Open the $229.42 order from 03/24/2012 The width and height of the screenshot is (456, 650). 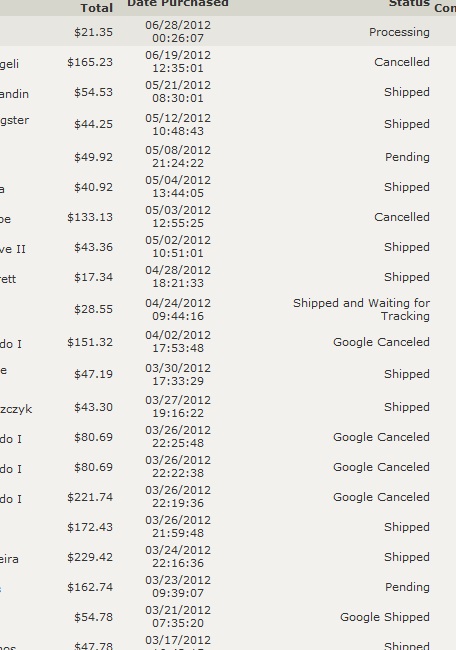[x=228, y=556]
